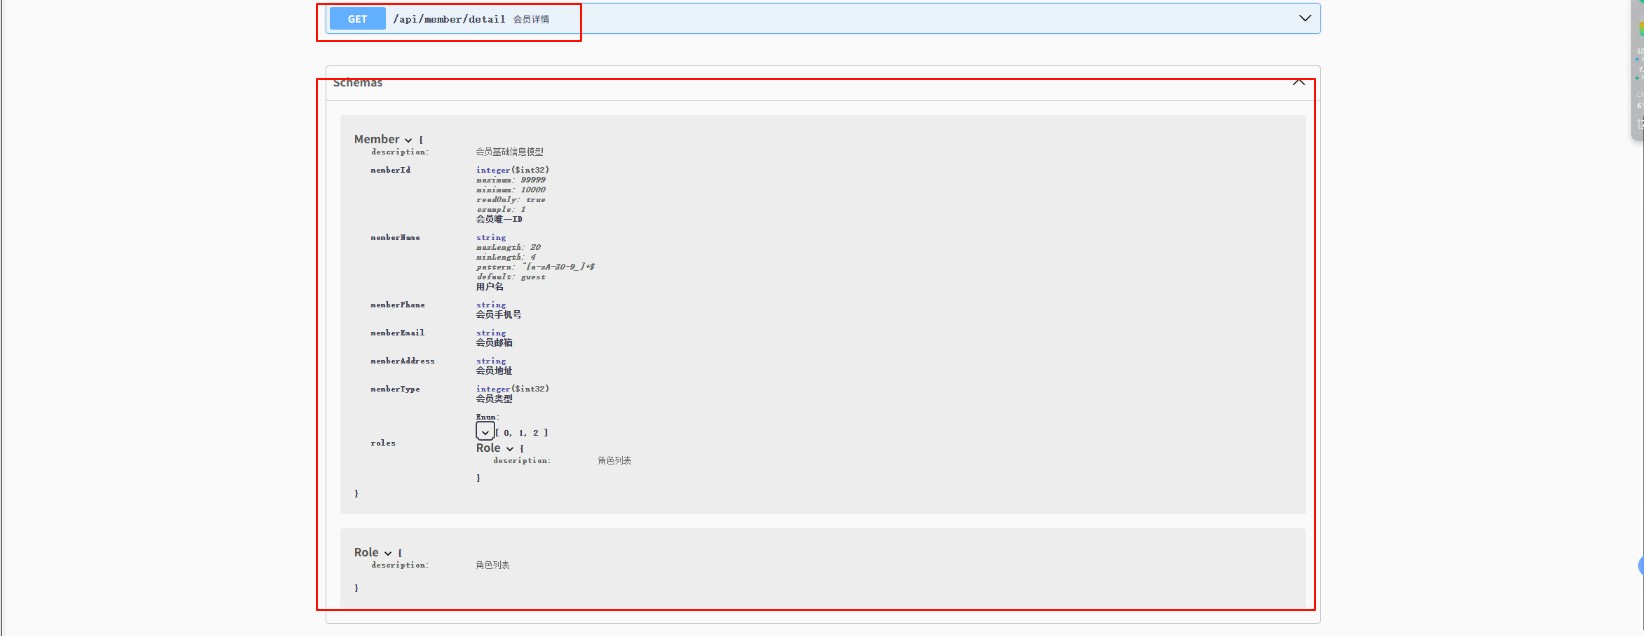Select the memberName property name

395,238
